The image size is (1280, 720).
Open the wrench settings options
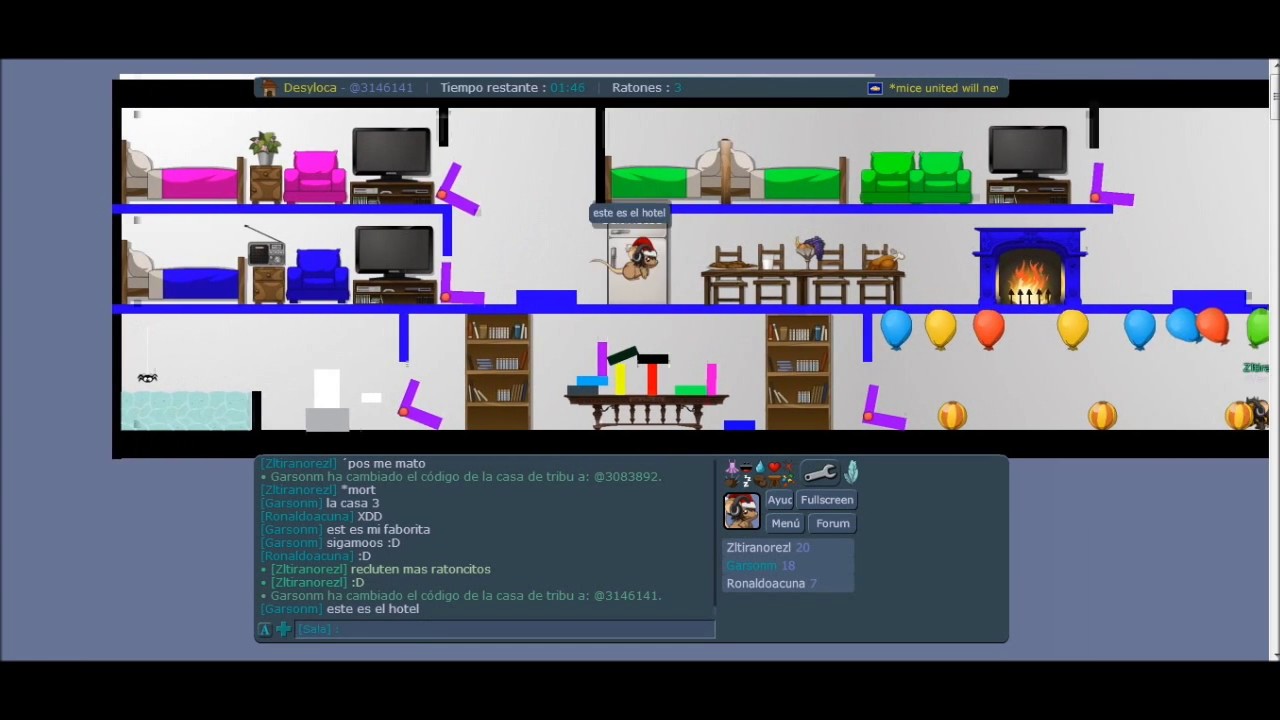[x=820, y=472]
